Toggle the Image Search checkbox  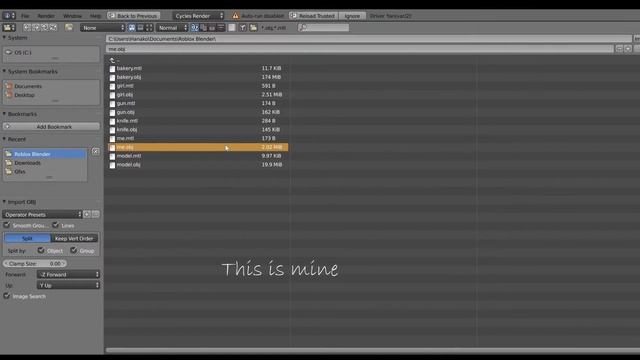coord(7,296)
